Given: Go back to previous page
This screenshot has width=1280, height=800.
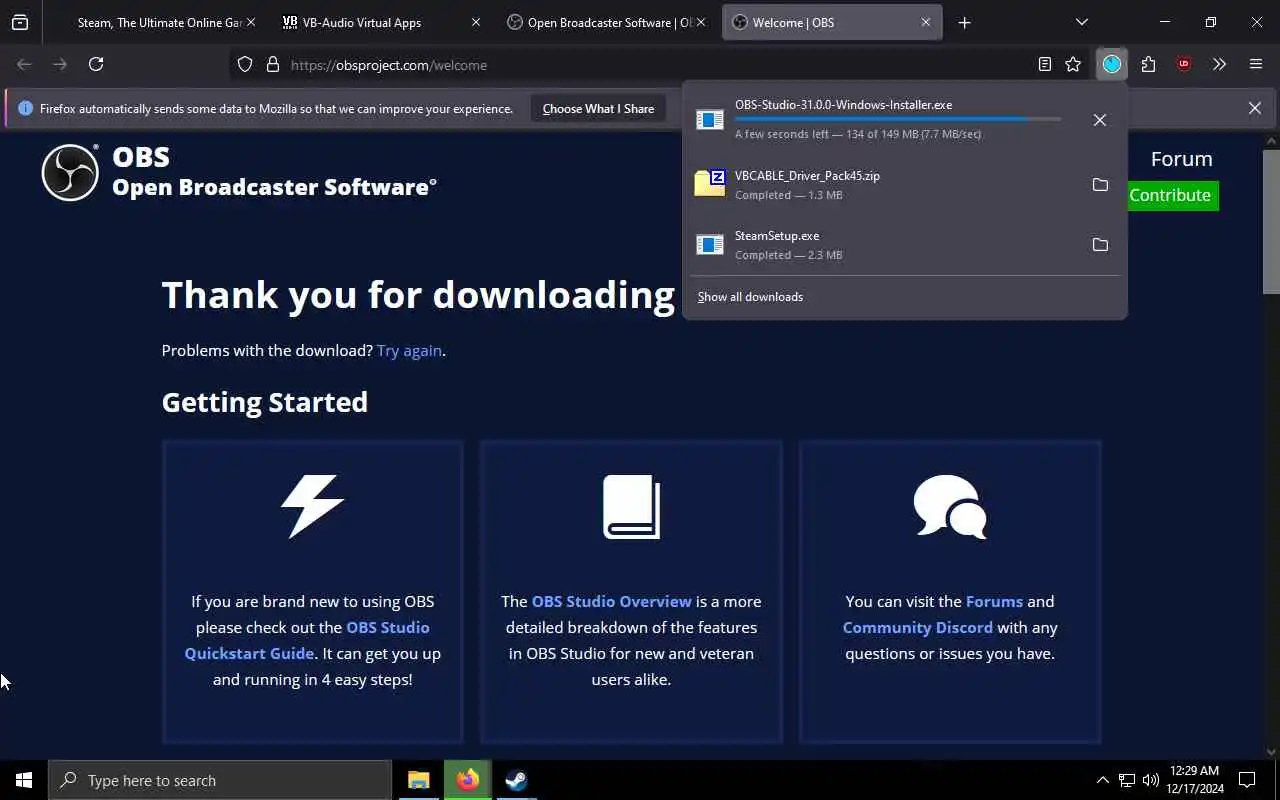Looking at the screenshot, I should tap(24, 64).
